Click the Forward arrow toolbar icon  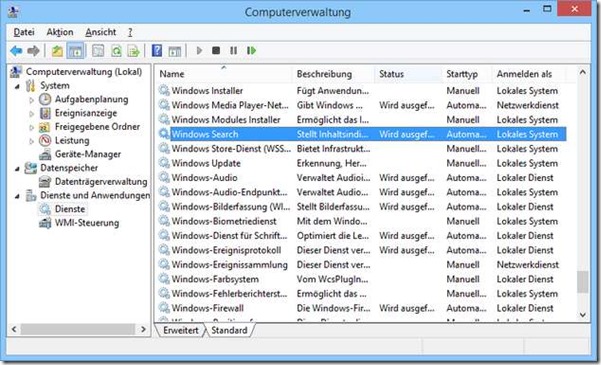(34, 51)
